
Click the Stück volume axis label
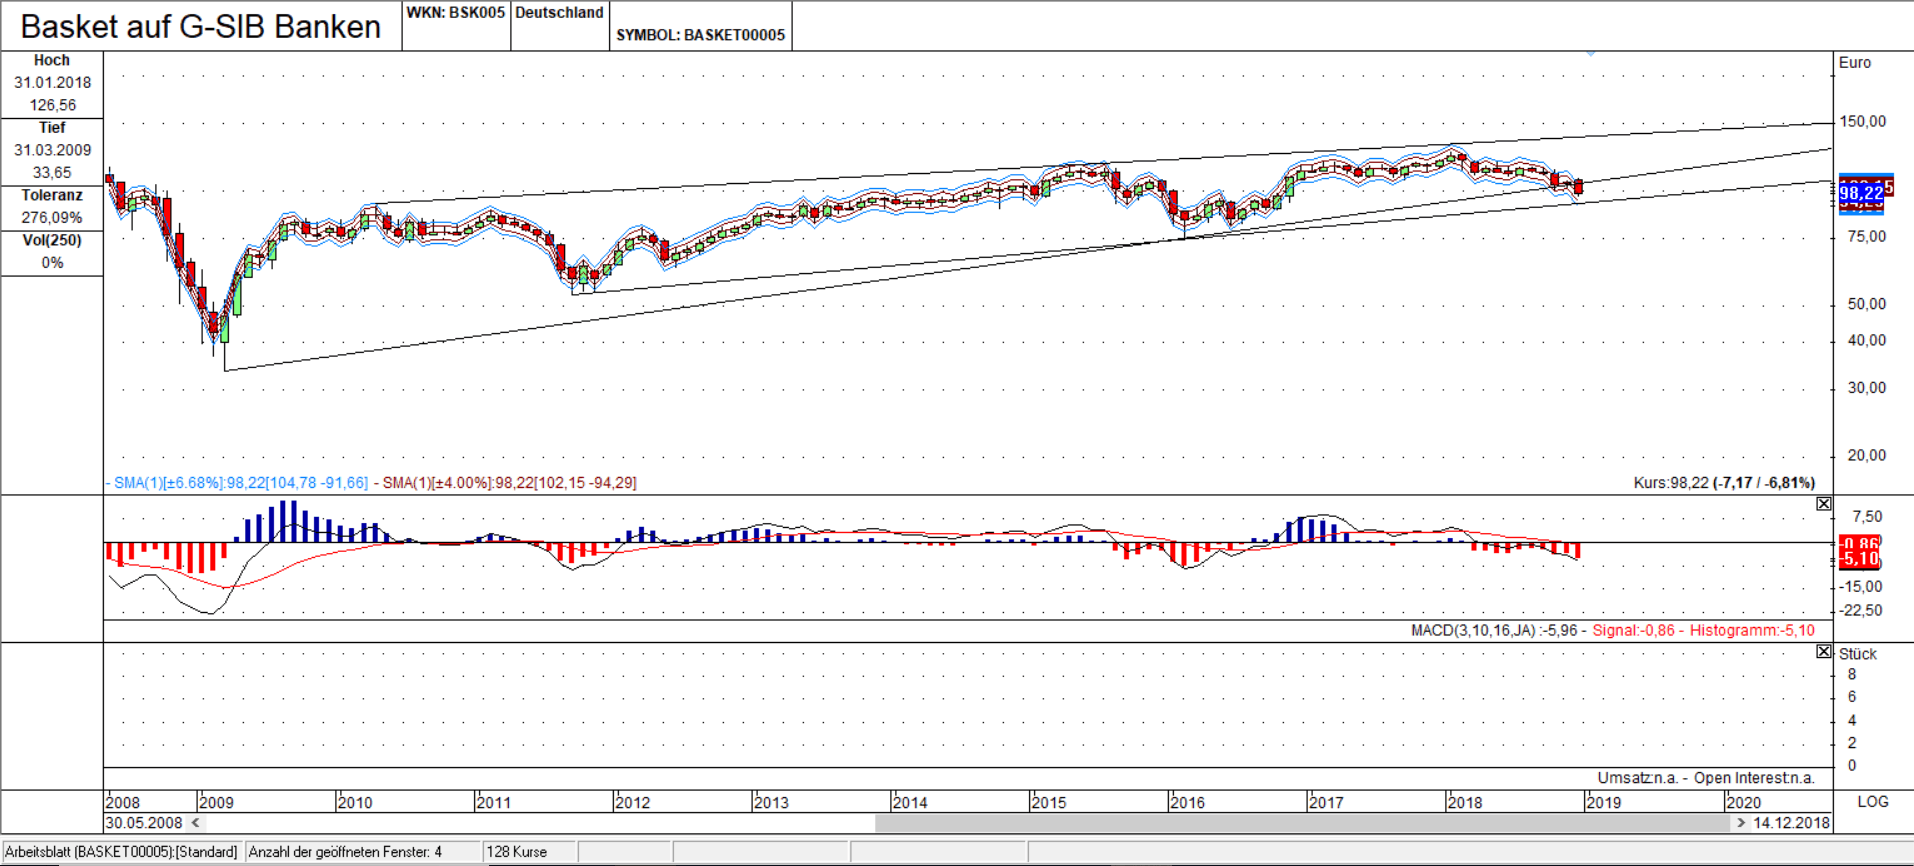[1858, 654]
